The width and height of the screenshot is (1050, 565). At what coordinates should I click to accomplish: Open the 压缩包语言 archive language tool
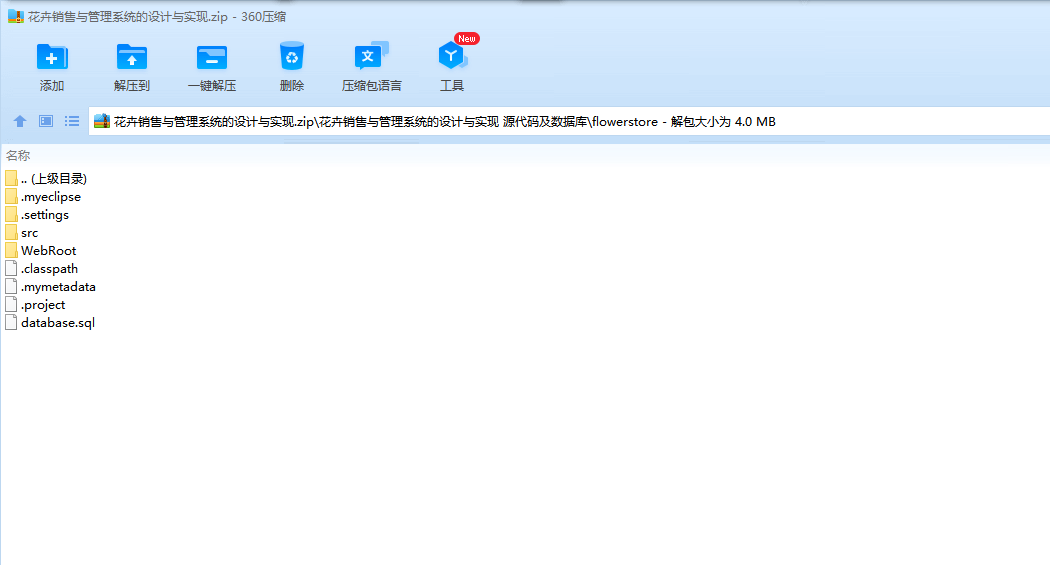pos(372,56)
